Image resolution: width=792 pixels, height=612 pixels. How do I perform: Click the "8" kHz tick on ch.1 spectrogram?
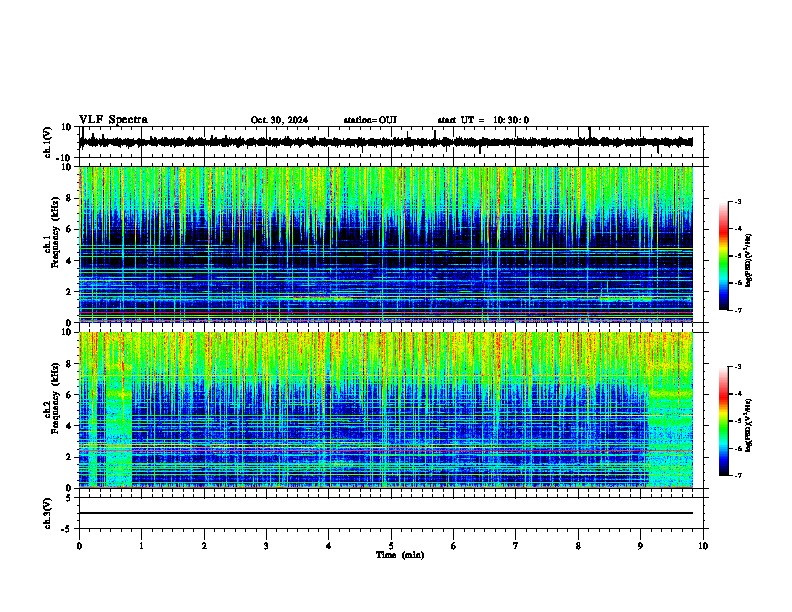(69, 198)
